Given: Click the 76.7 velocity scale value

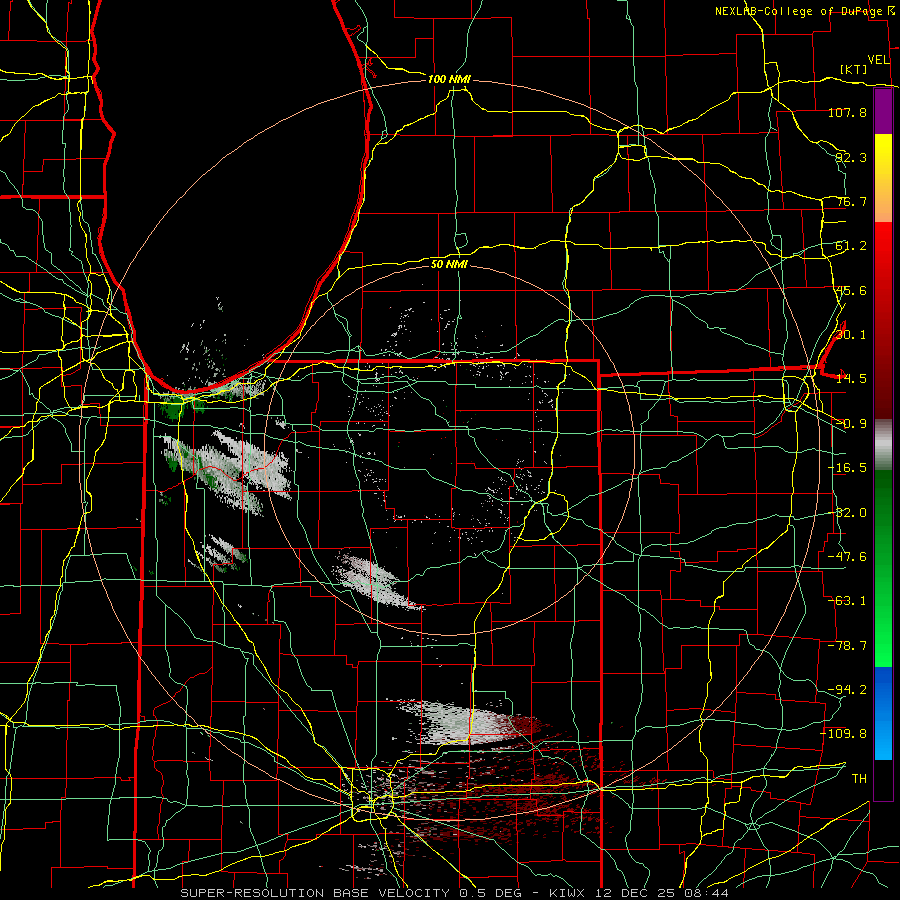Looking at the screenshot, I should pyautogui.click(x=851, y=201).
